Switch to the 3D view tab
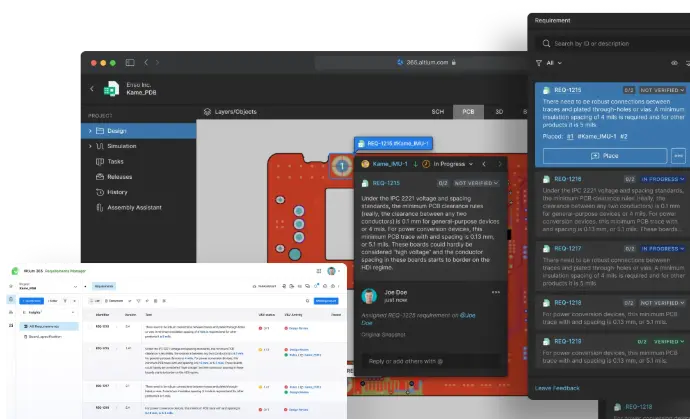 pos(499,112)
